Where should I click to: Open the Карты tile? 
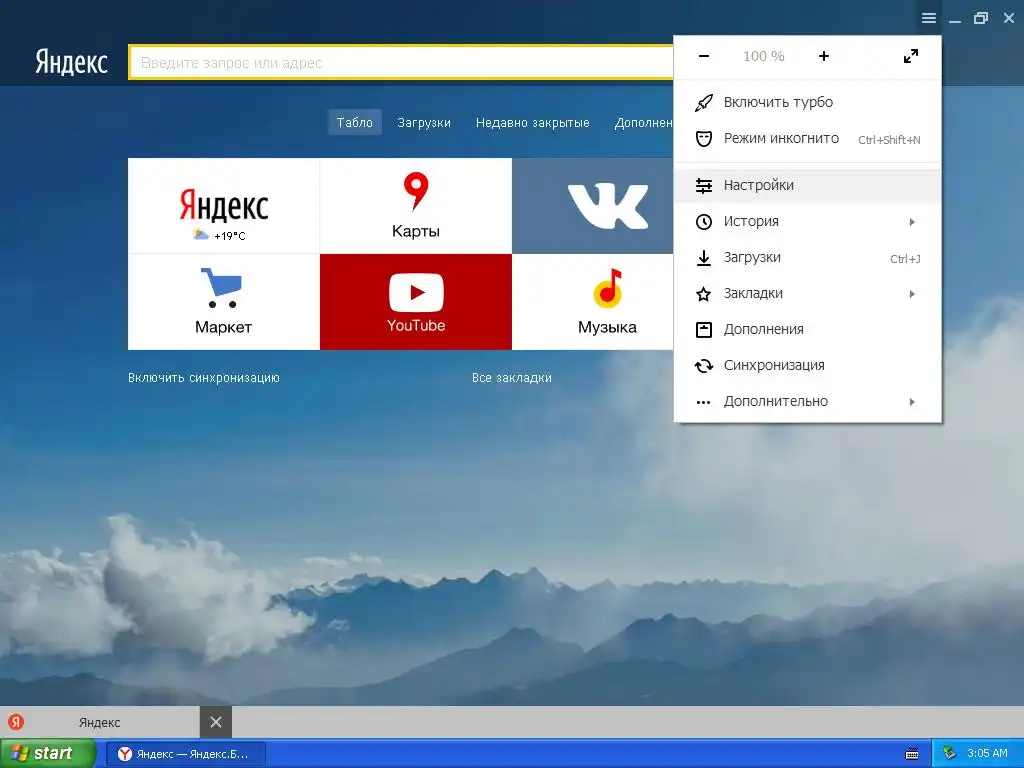tap(416, 206)
